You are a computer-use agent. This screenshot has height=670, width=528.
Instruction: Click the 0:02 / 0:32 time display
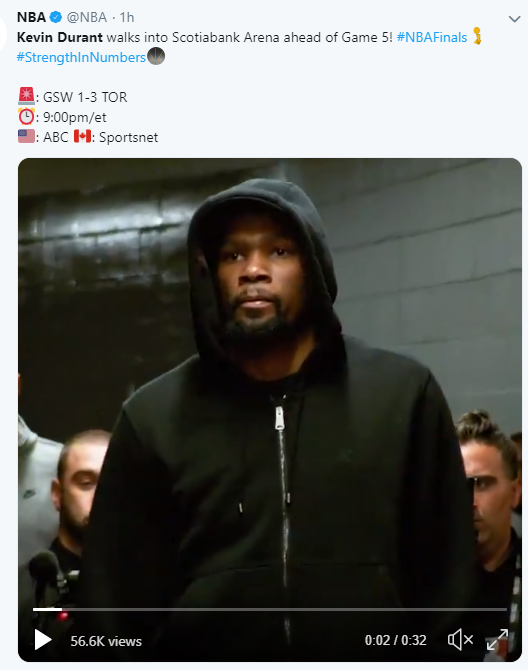click(x=396, y=640)
